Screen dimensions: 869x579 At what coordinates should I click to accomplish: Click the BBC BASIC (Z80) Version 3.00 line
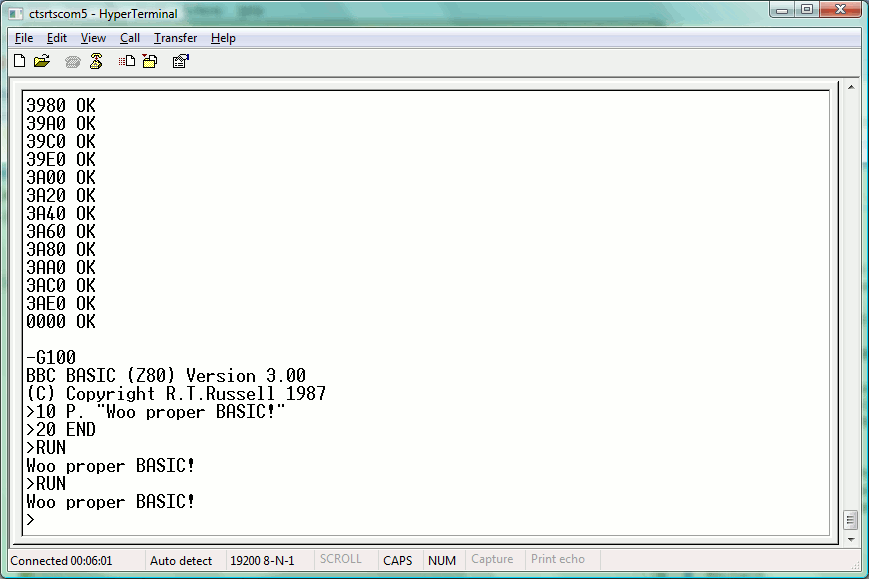coord(166,376)
